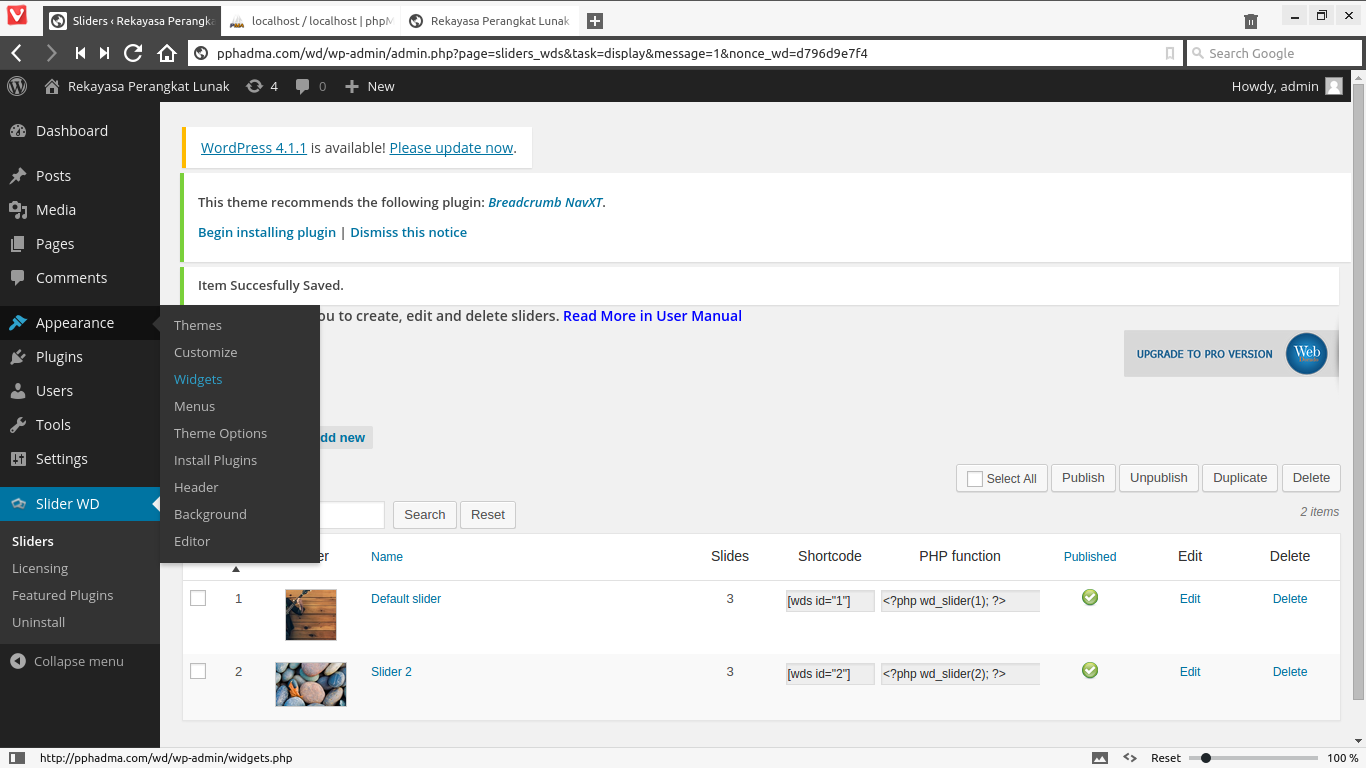
Task: Click the bookmark icon in the address bar
Action: pos(1170,53)
